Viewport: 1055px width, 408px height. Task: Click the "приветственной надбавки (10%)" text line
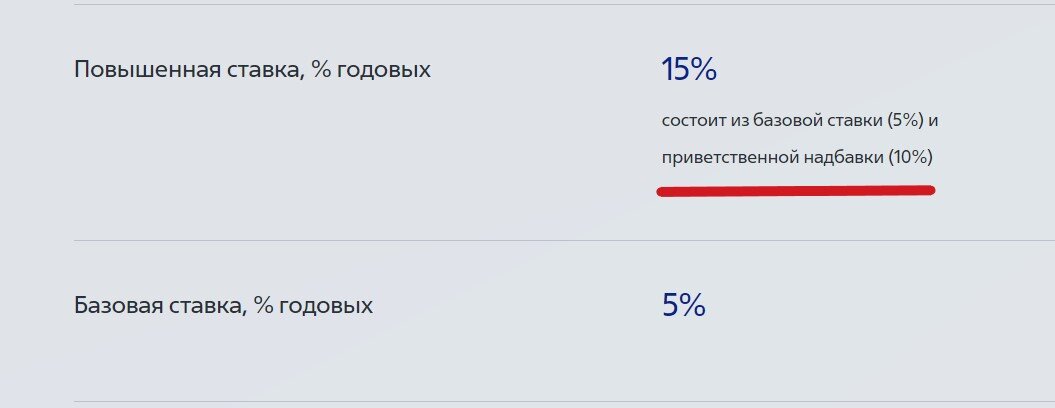[797, 158]
